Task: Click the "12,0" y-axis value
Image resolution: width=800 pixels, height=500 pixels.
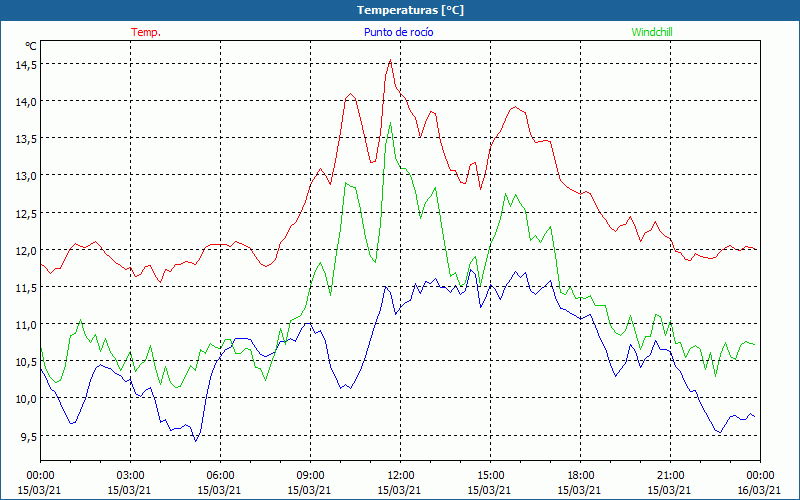Action: tap(28, 251)
